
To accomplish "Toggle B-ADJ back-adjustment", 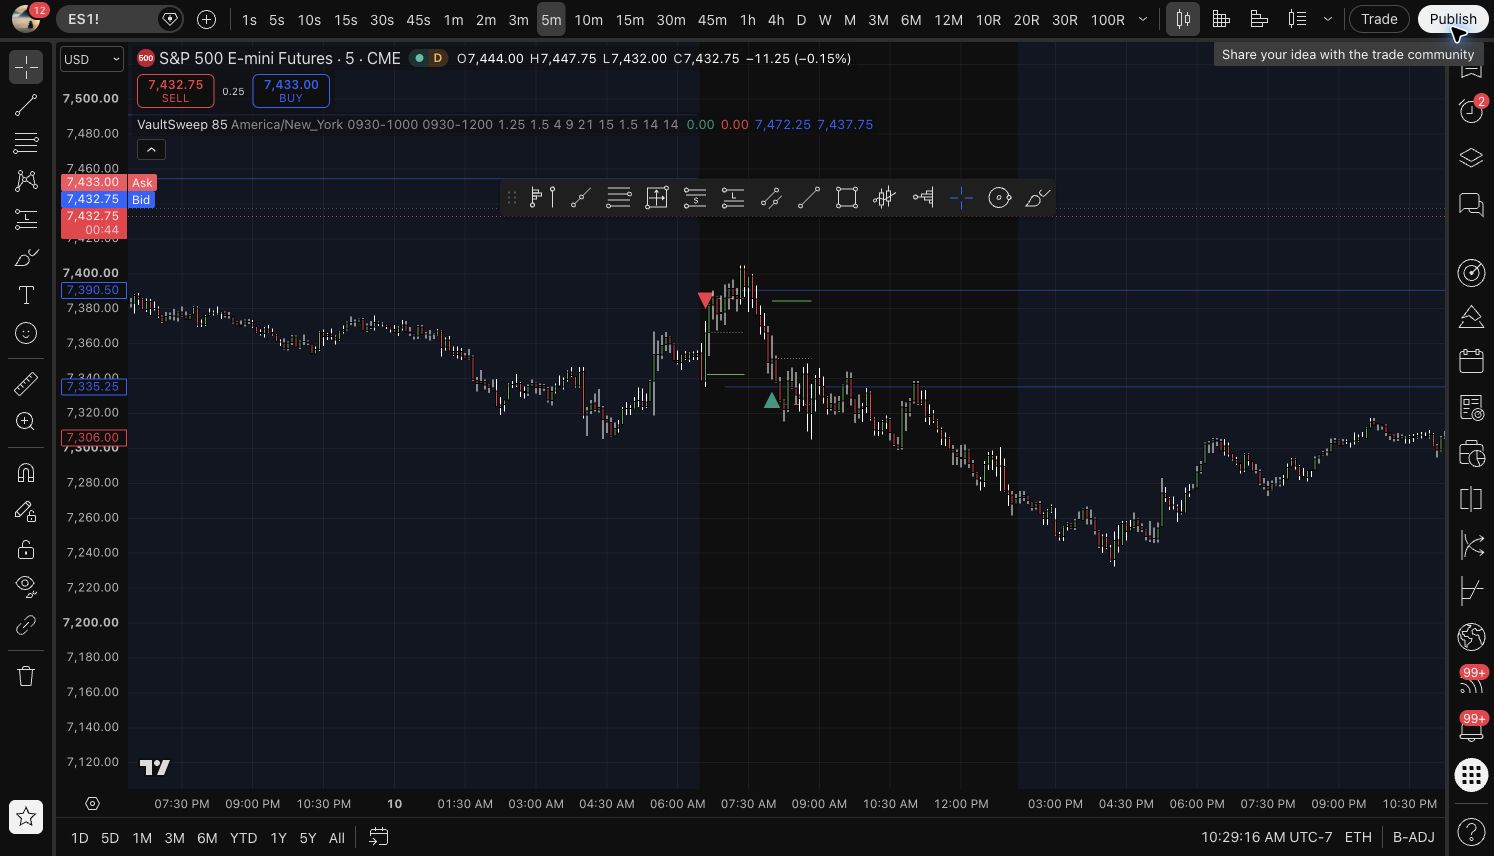I will [x=1413, y=837].
